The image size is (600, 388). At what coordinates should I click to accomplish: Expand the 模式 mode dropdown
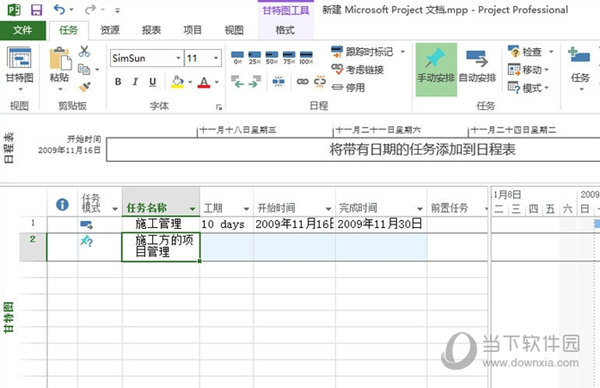(x=546, y=88)
